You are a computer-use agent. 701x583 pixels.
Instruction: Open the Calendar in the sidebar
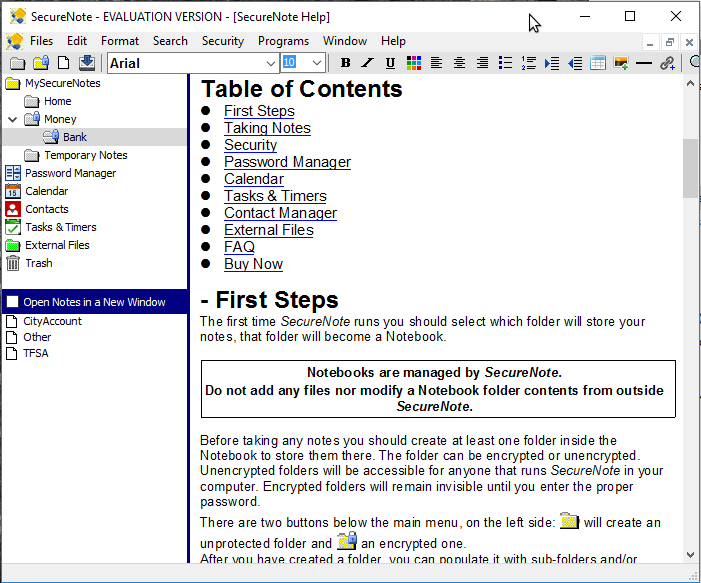click(37, 191)
